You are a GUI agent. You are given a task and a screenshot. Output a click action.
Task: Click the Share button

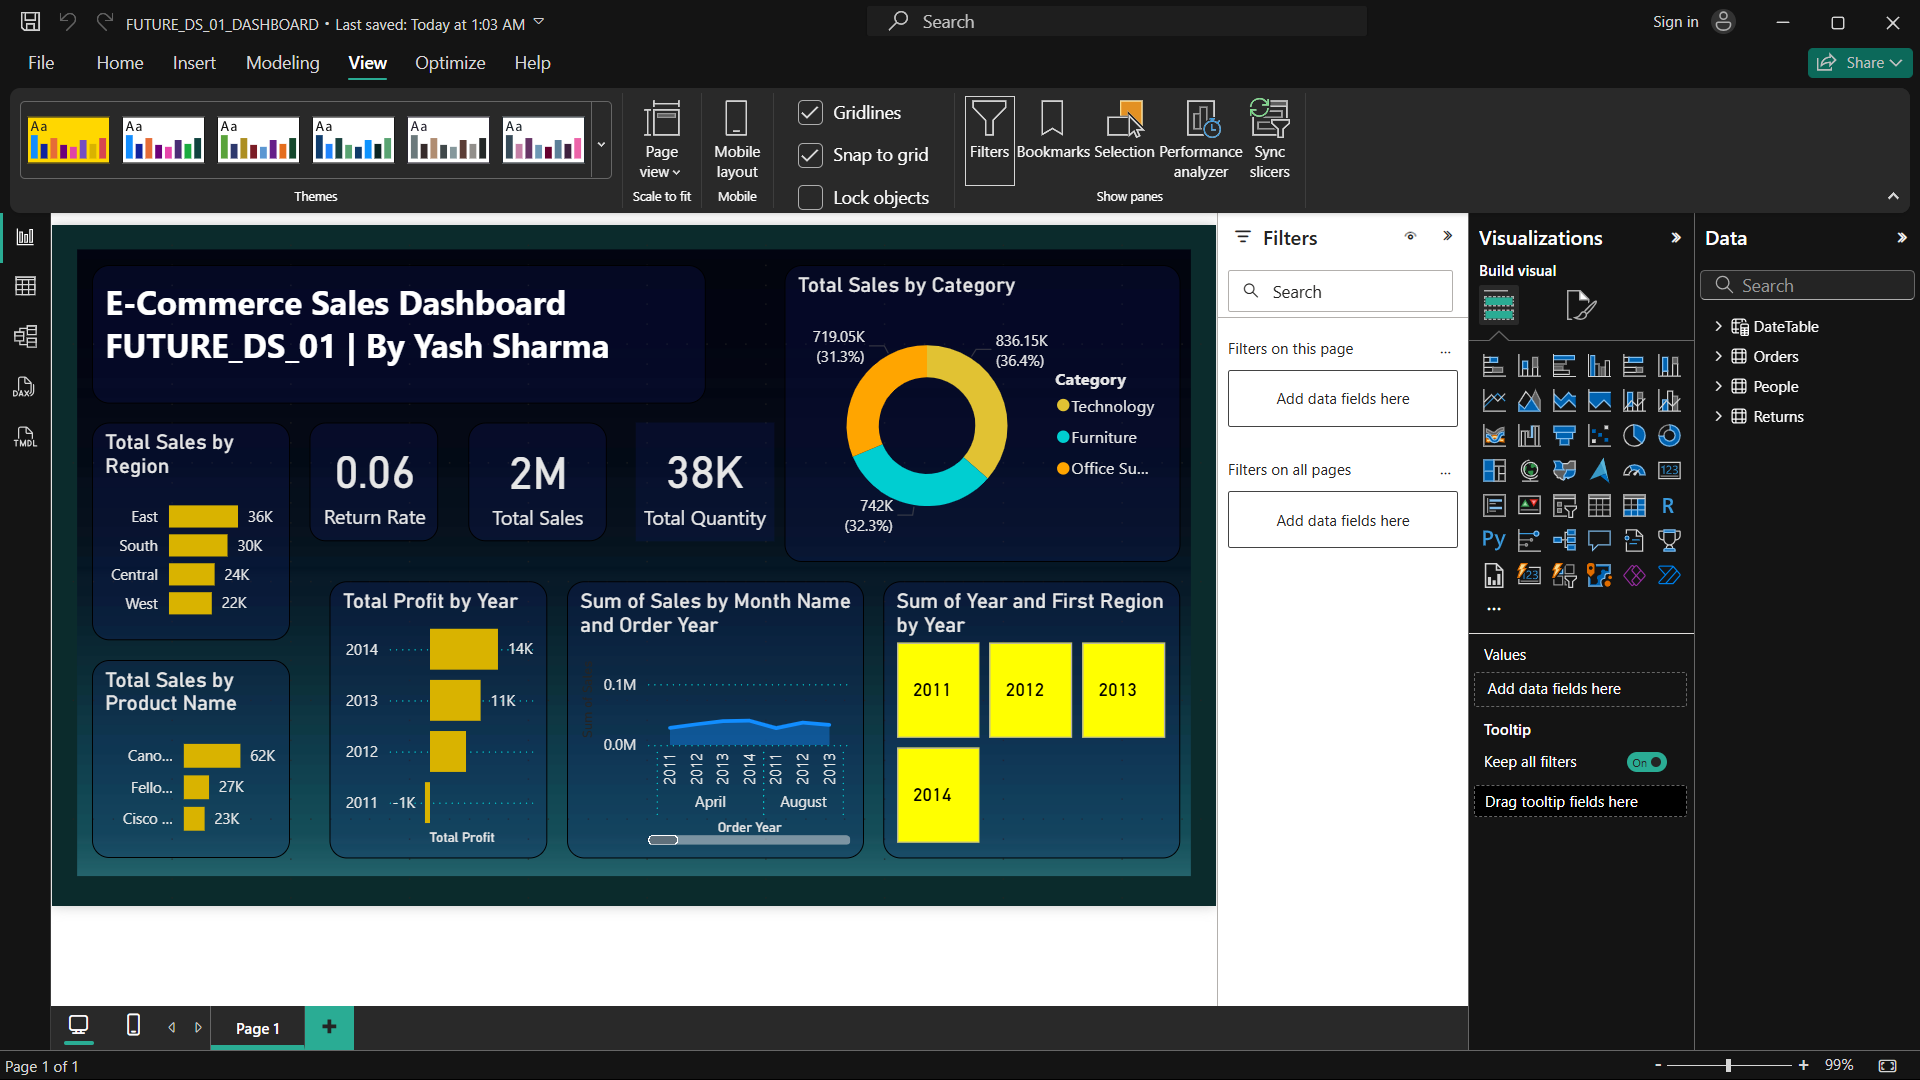1859,63
